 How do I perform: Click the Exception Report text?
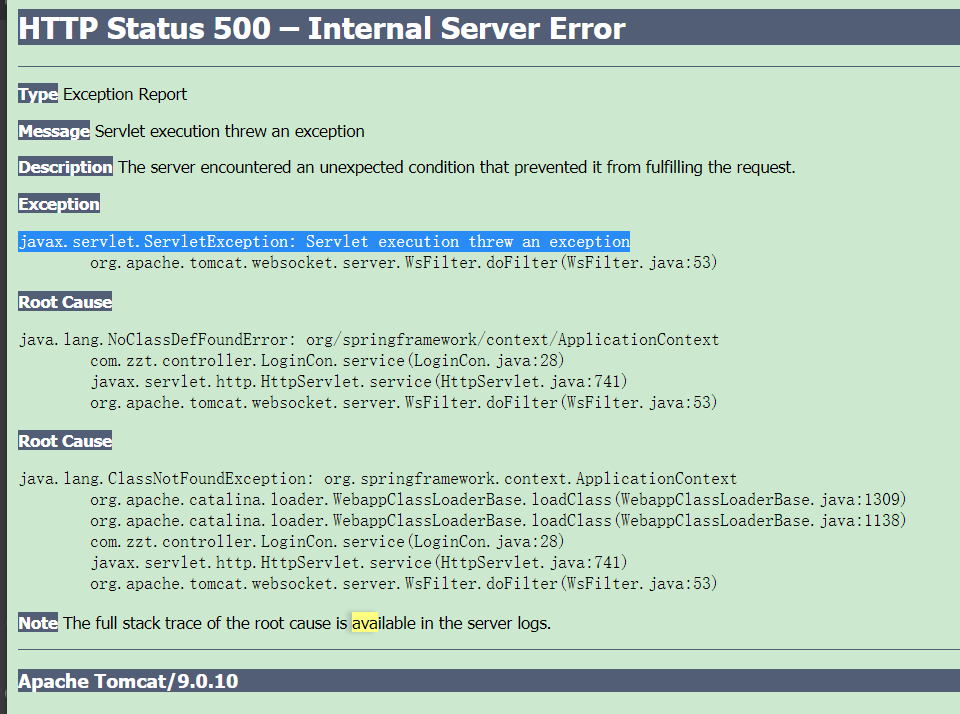123,94
